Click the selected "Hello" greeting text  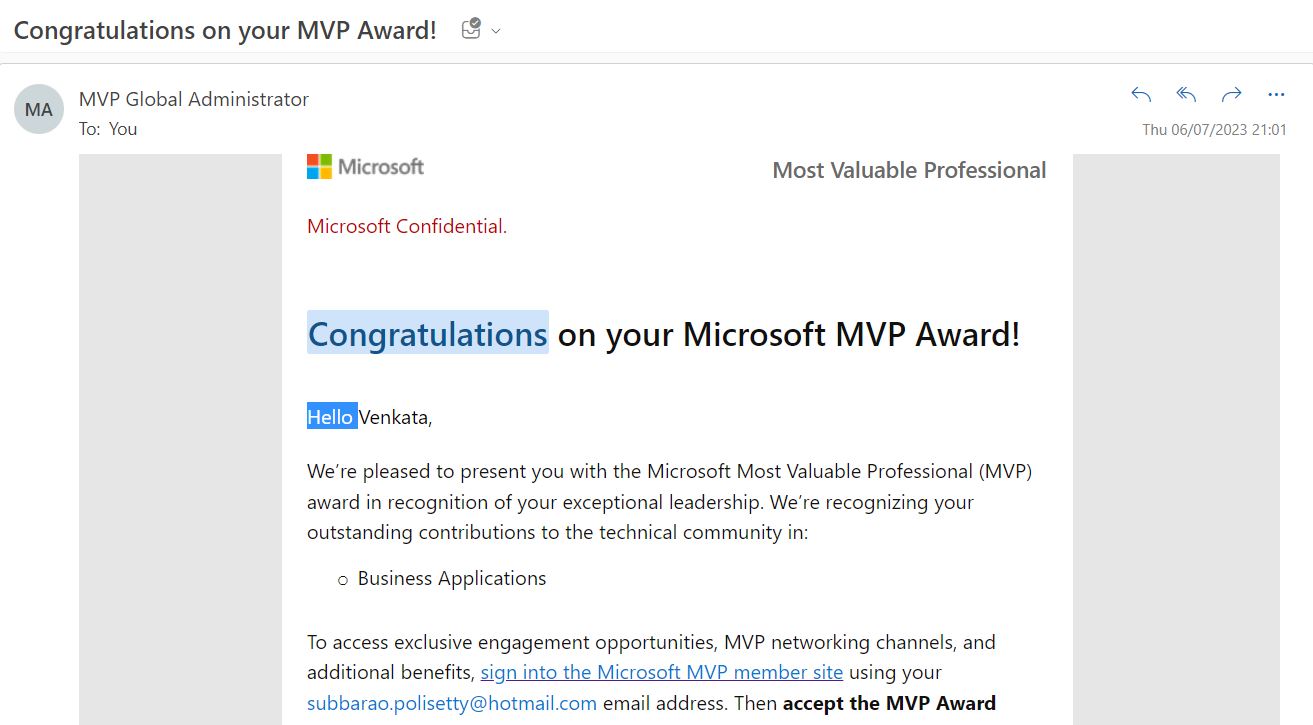[x=331, y=417]
